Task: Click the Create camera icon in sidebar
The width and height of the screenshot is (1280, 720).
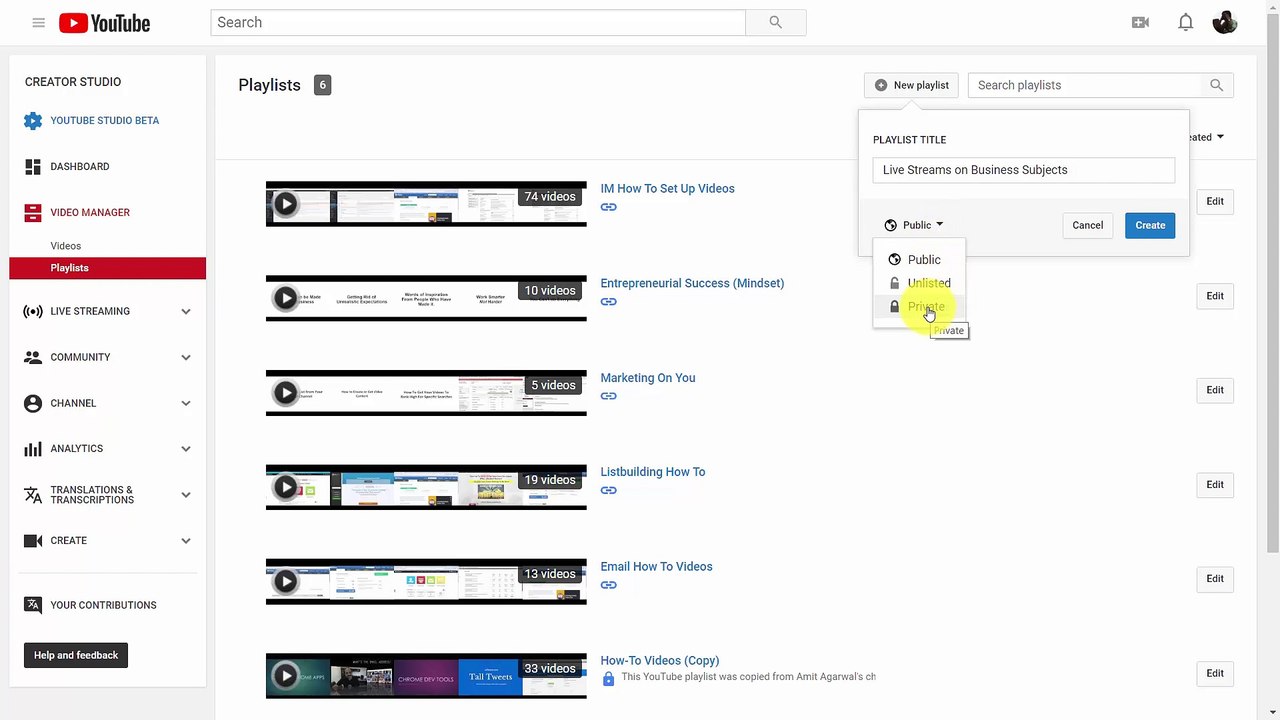Action: 33,541
